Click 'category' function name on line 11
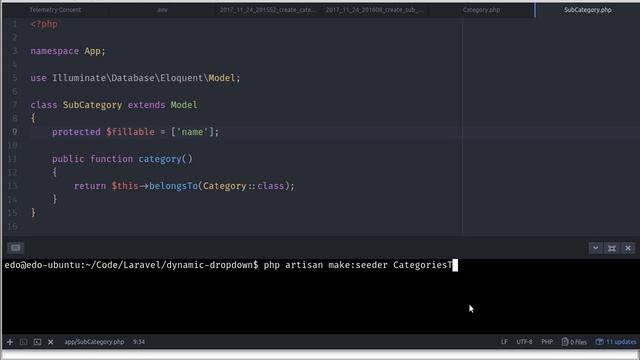Image resolution: width=640 pixels, height=360 pixels. click(160, 159)
